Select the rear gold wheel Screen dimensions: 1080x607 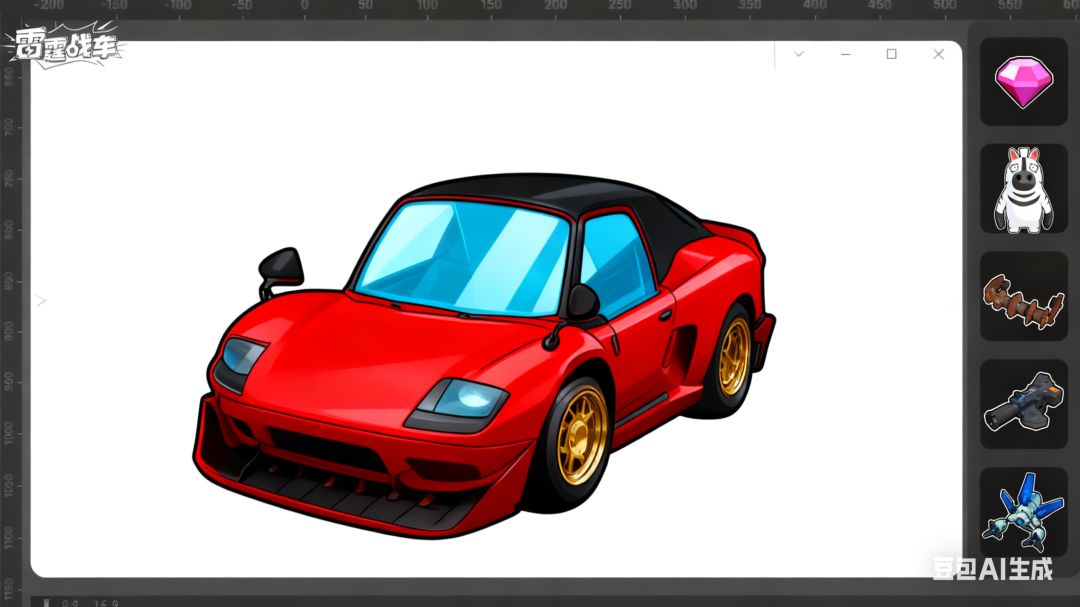tap(733, 356)
